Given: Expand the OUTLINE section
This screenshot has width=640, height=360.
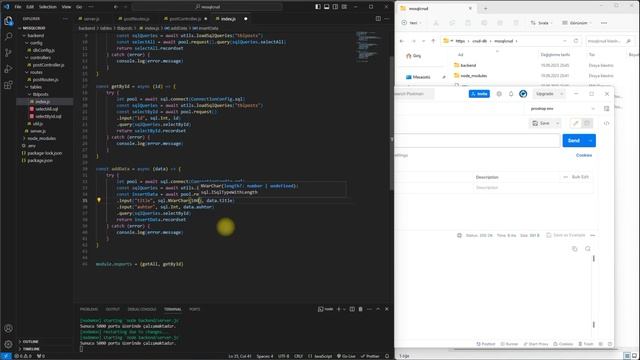Looking at the screenshot, I should pyautogui.click(x=30, y=342).
